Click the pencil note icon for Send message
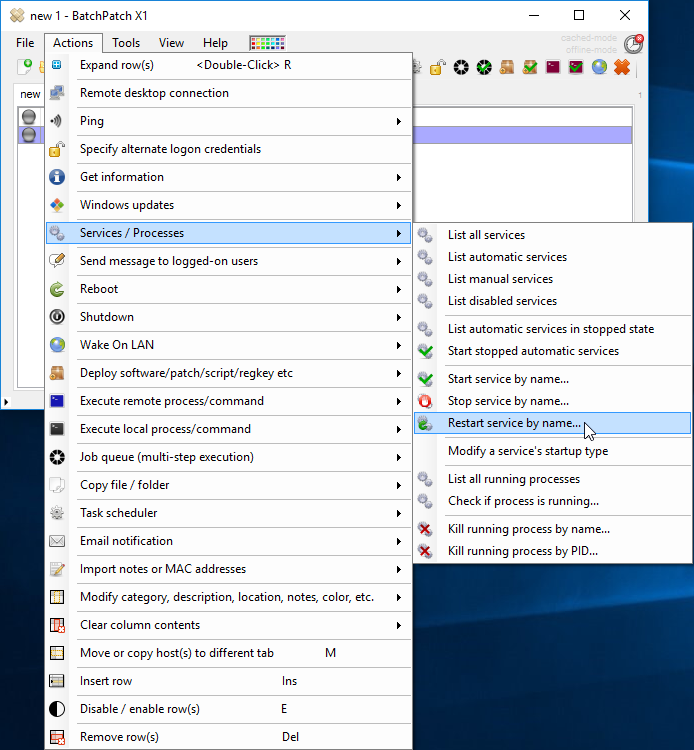This screenshot has width=694, height=750. pyautogui.click(x=57, y=261)
